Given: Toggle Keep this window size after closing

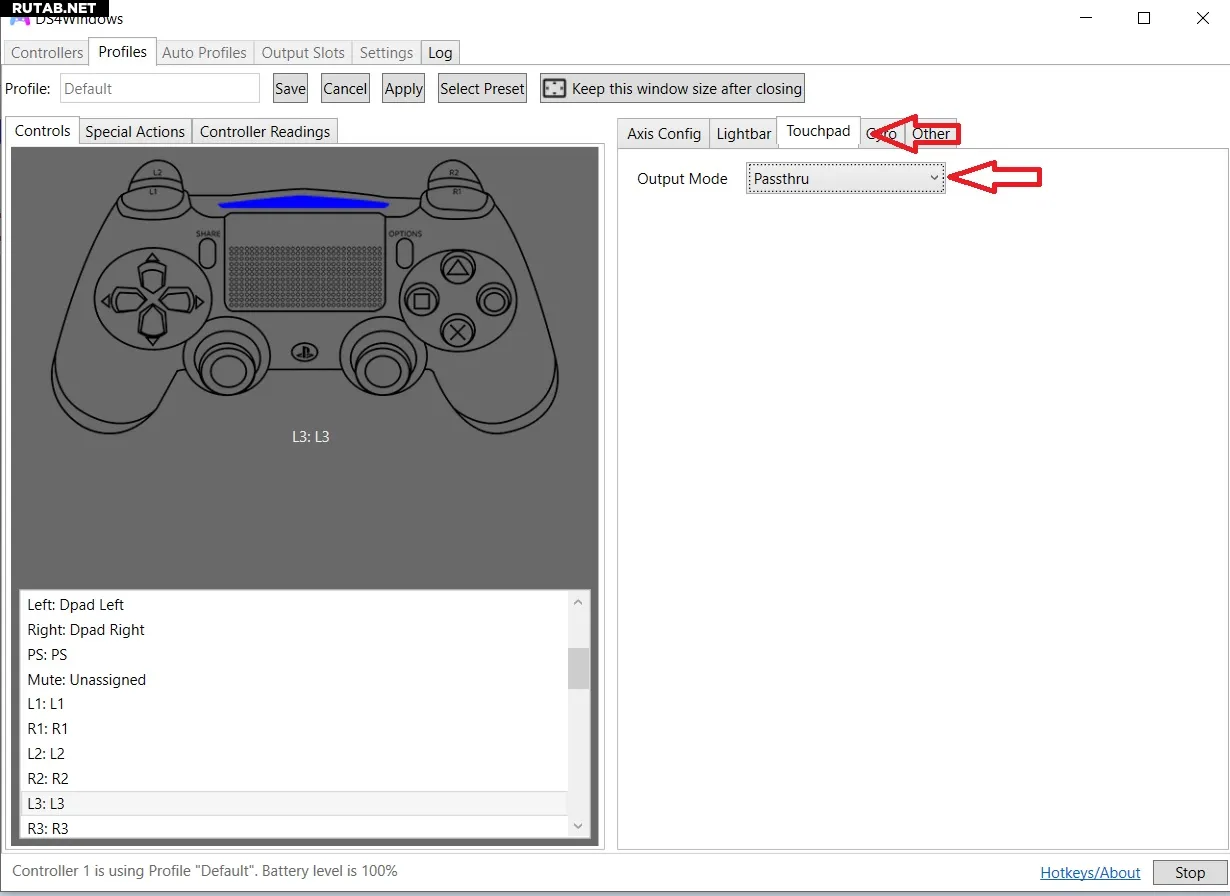Looking at the screenshot, I should pos(672,89).
